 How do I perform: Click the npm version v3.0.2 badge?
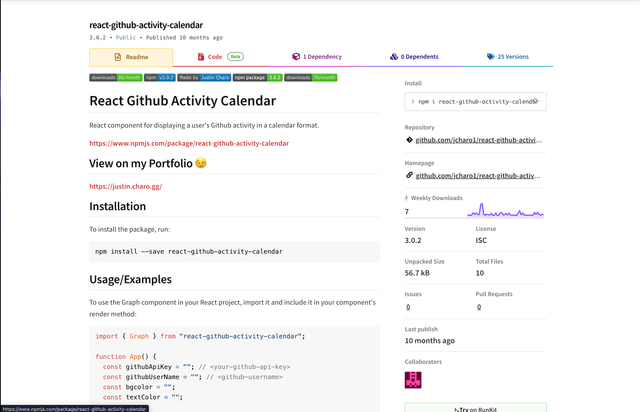coord(158,77)
